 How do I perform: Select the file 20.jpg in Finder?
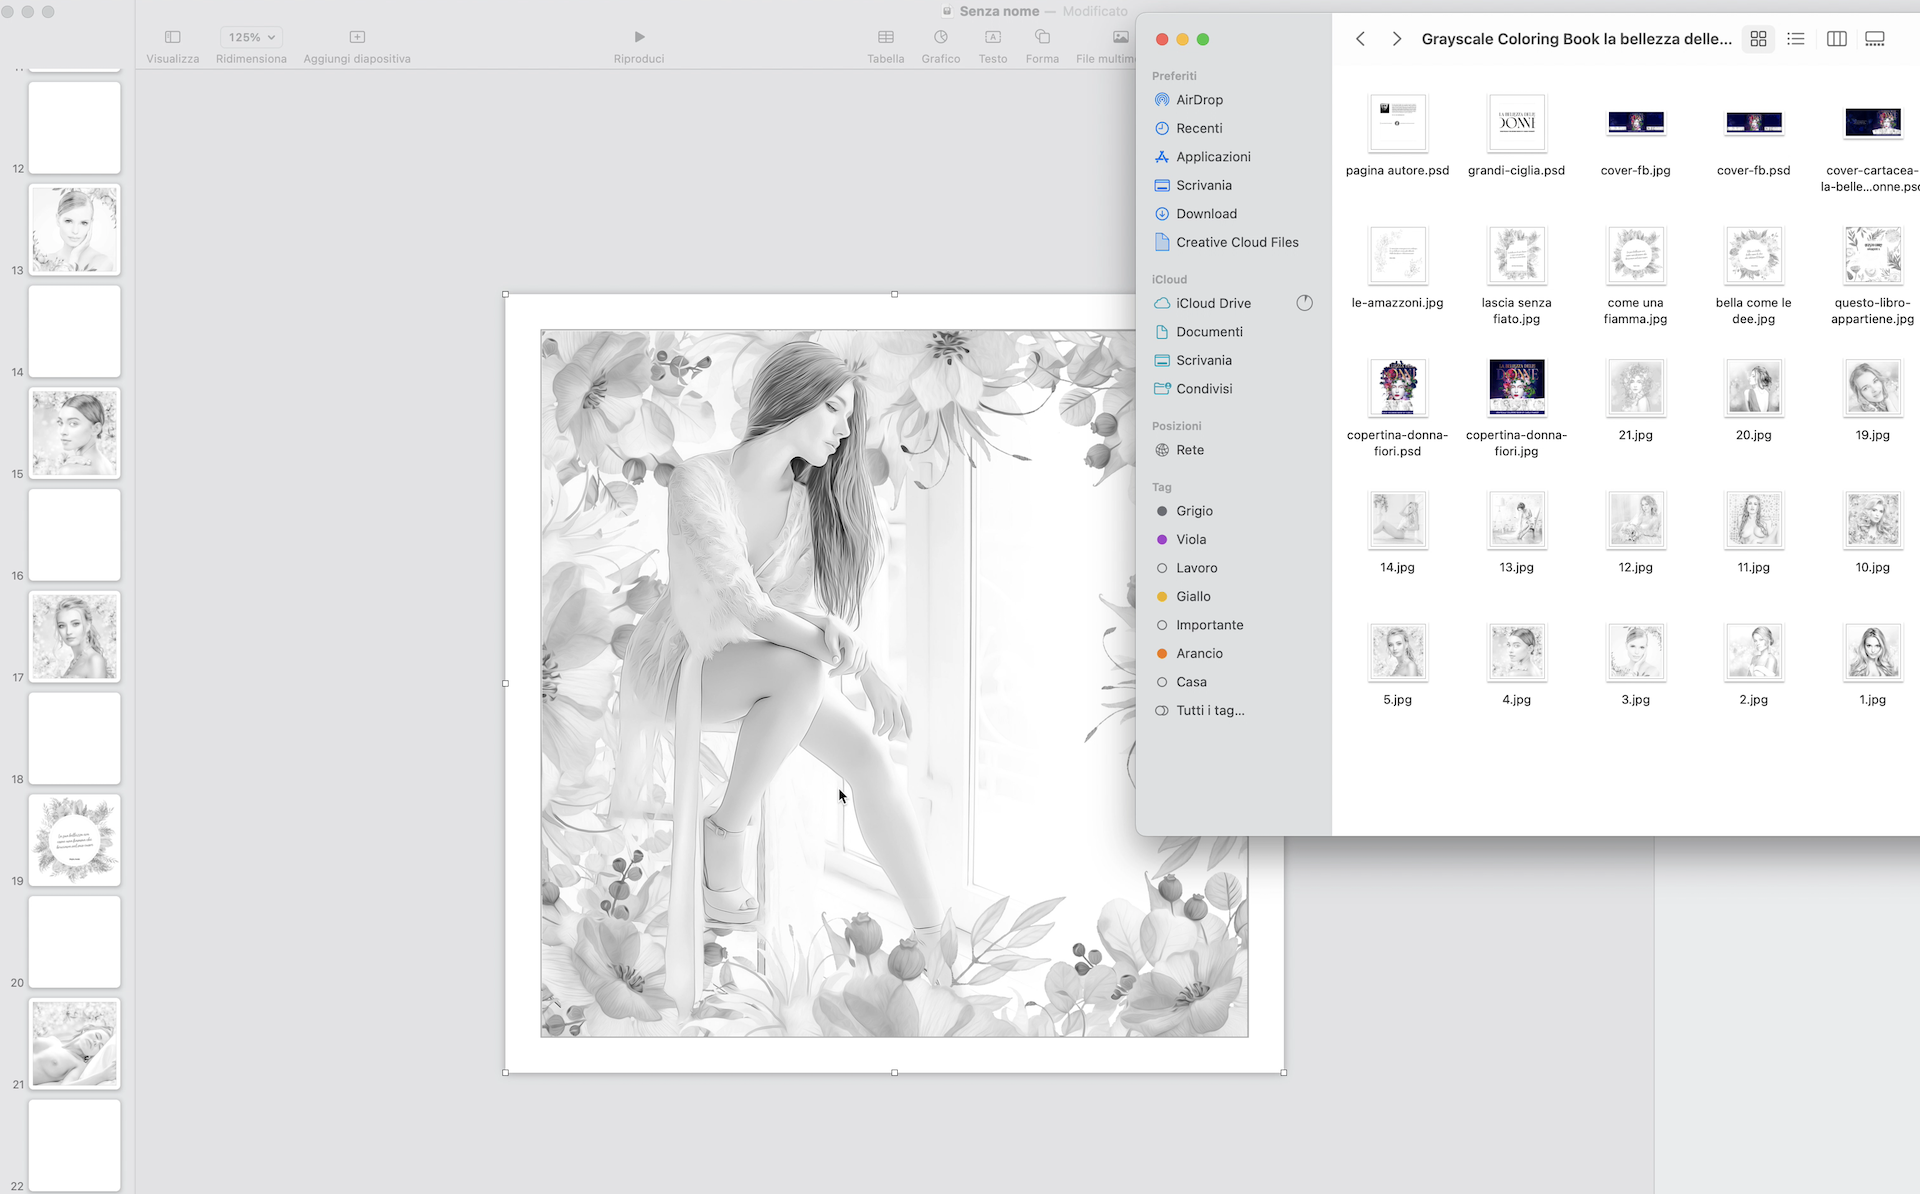(1753, 387)
